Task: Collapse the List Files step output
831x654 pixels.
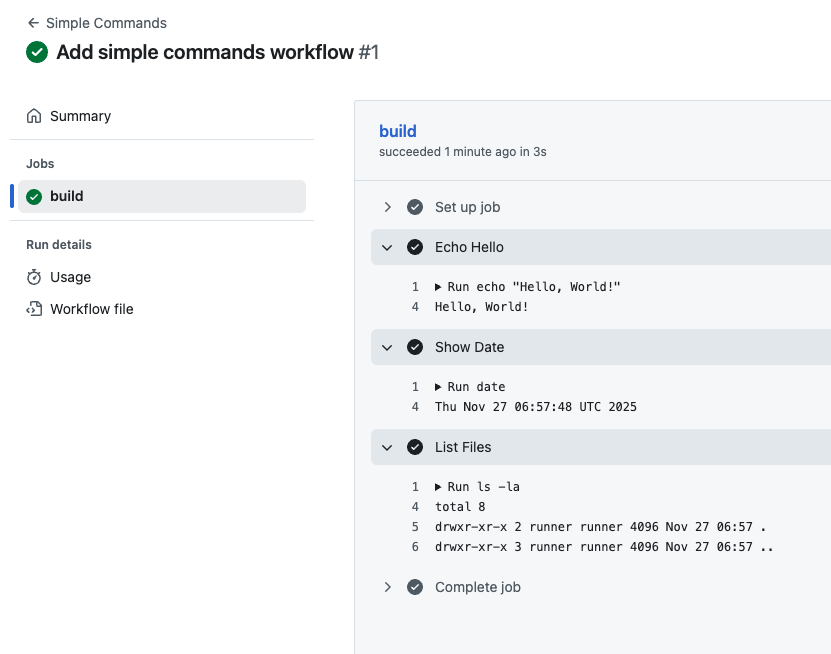Action: coord(388,447)
